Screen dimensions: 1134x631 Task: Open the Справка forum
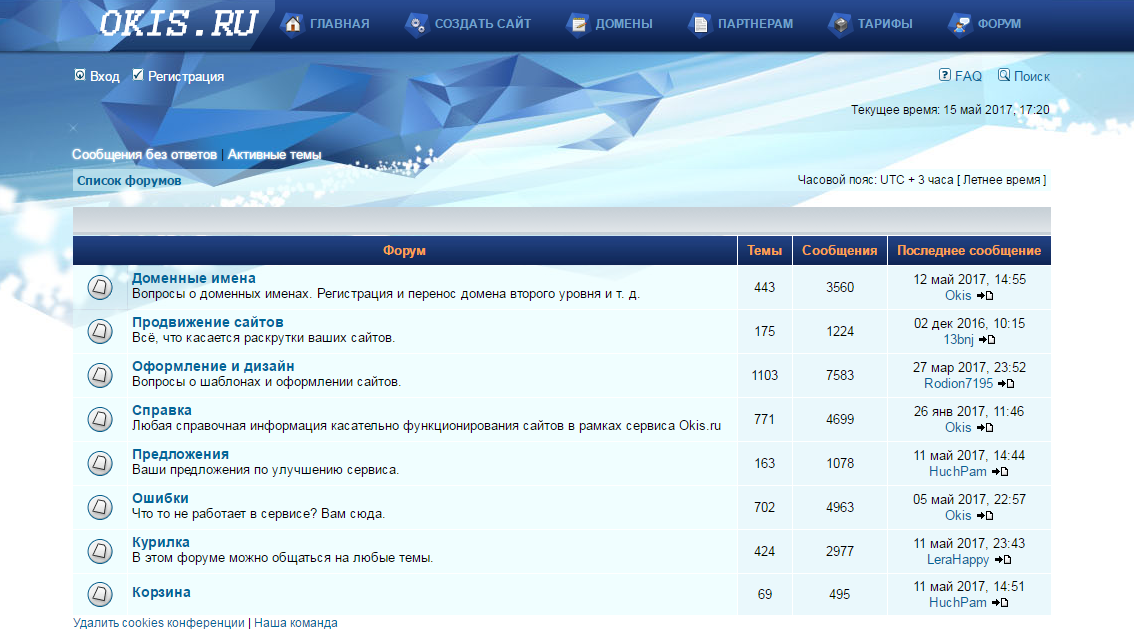coord(162,410)
